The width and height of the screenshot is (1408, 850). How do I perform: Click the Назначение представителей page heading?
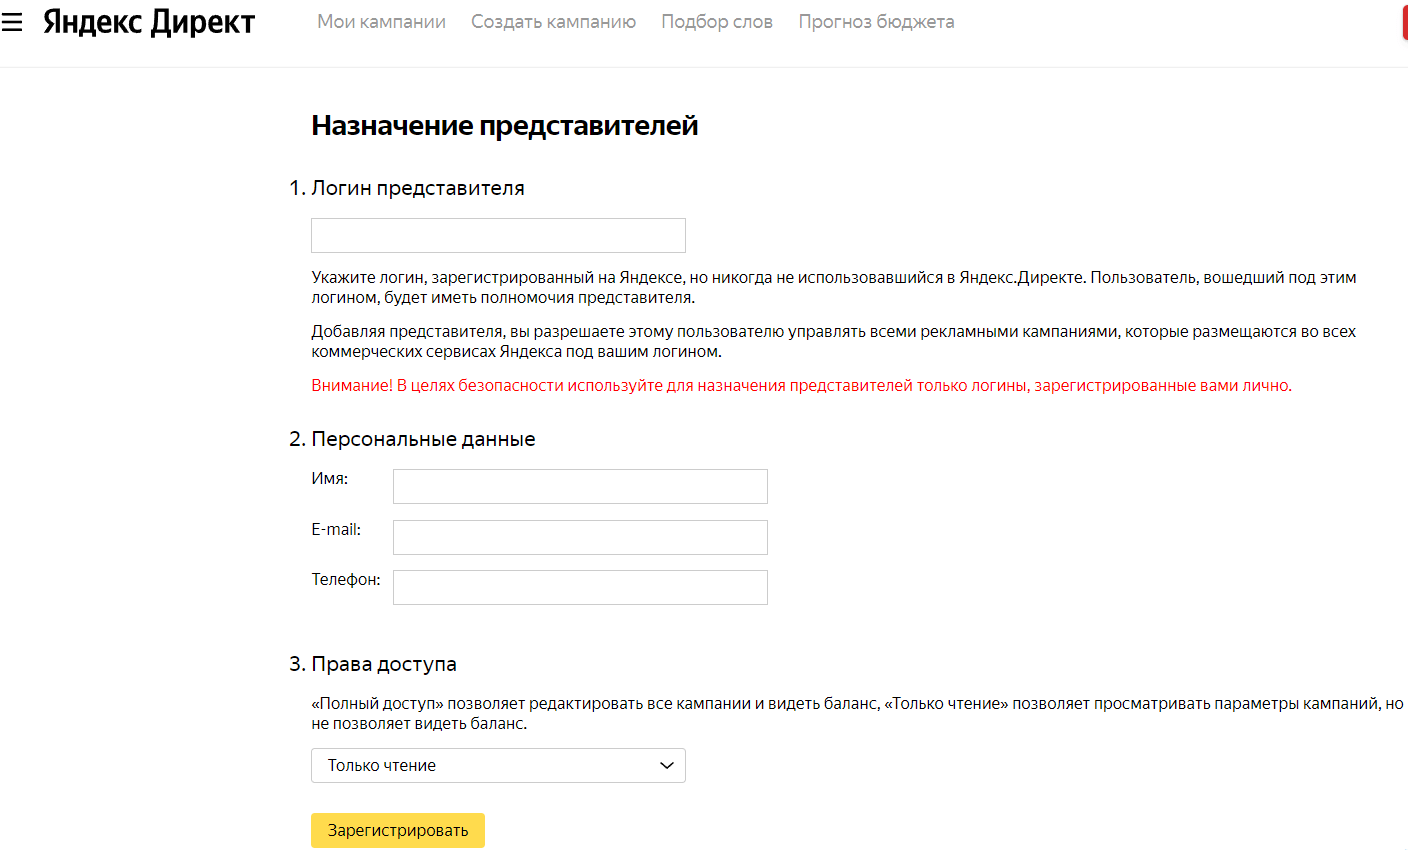tap(504, 126)
